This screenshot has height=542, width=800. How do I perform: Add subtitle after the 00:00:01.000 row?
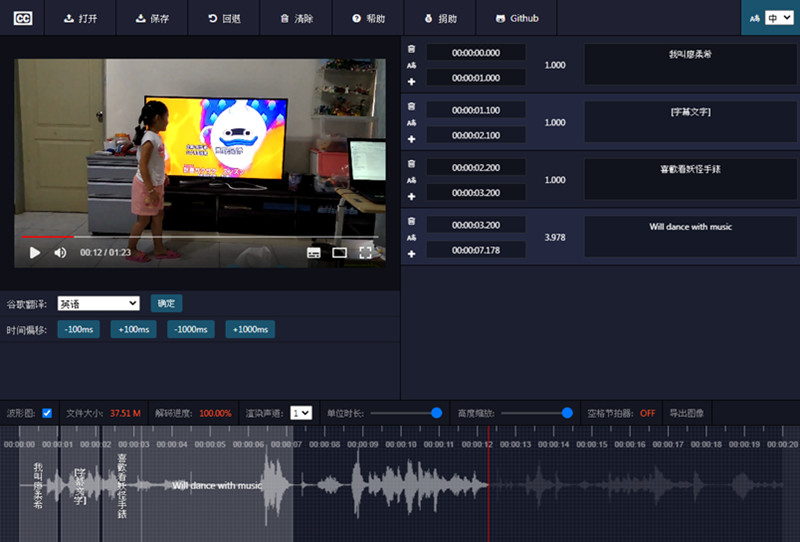(x=411, y=82)
